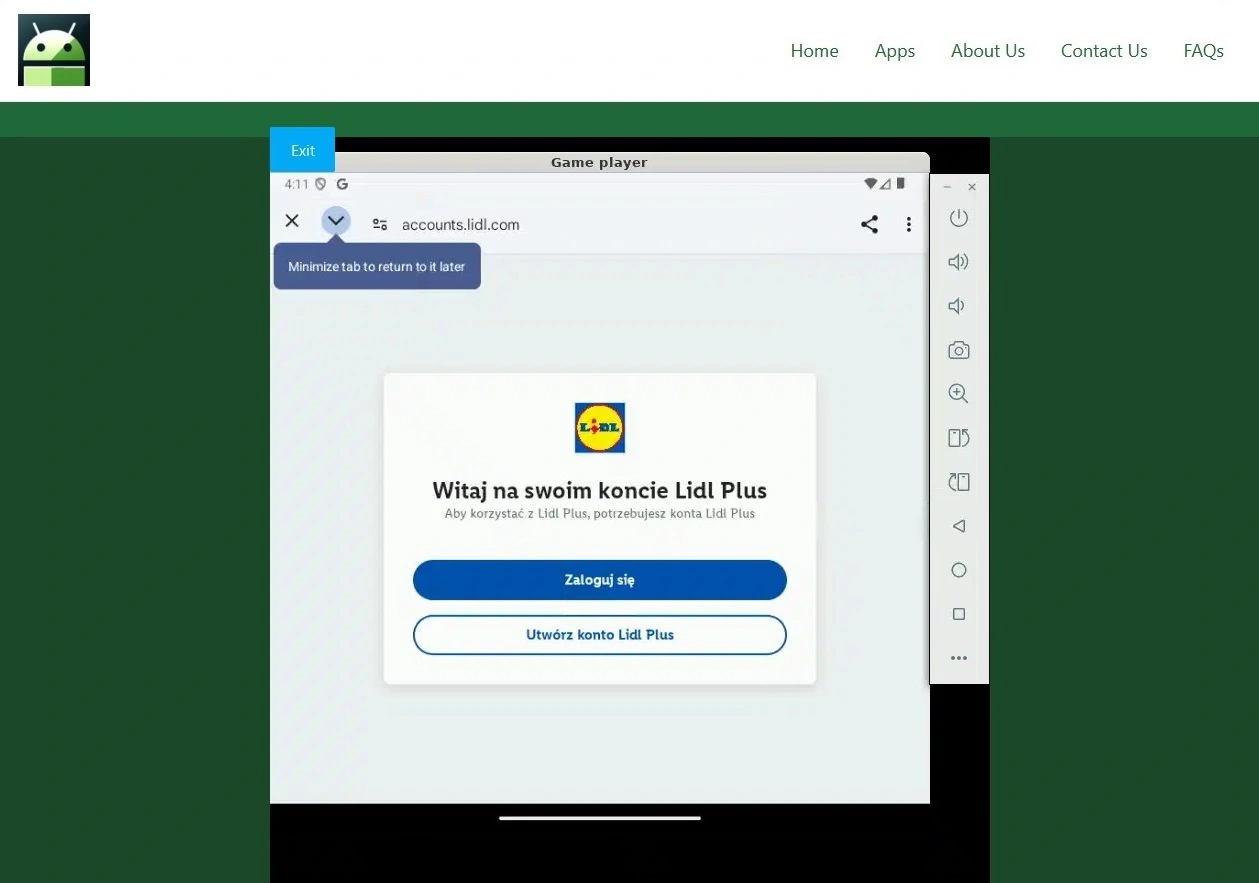The image size is (1259, 883).
Task: Click Utwórz konto Lidl Plus button
Action: pos(599,635)
